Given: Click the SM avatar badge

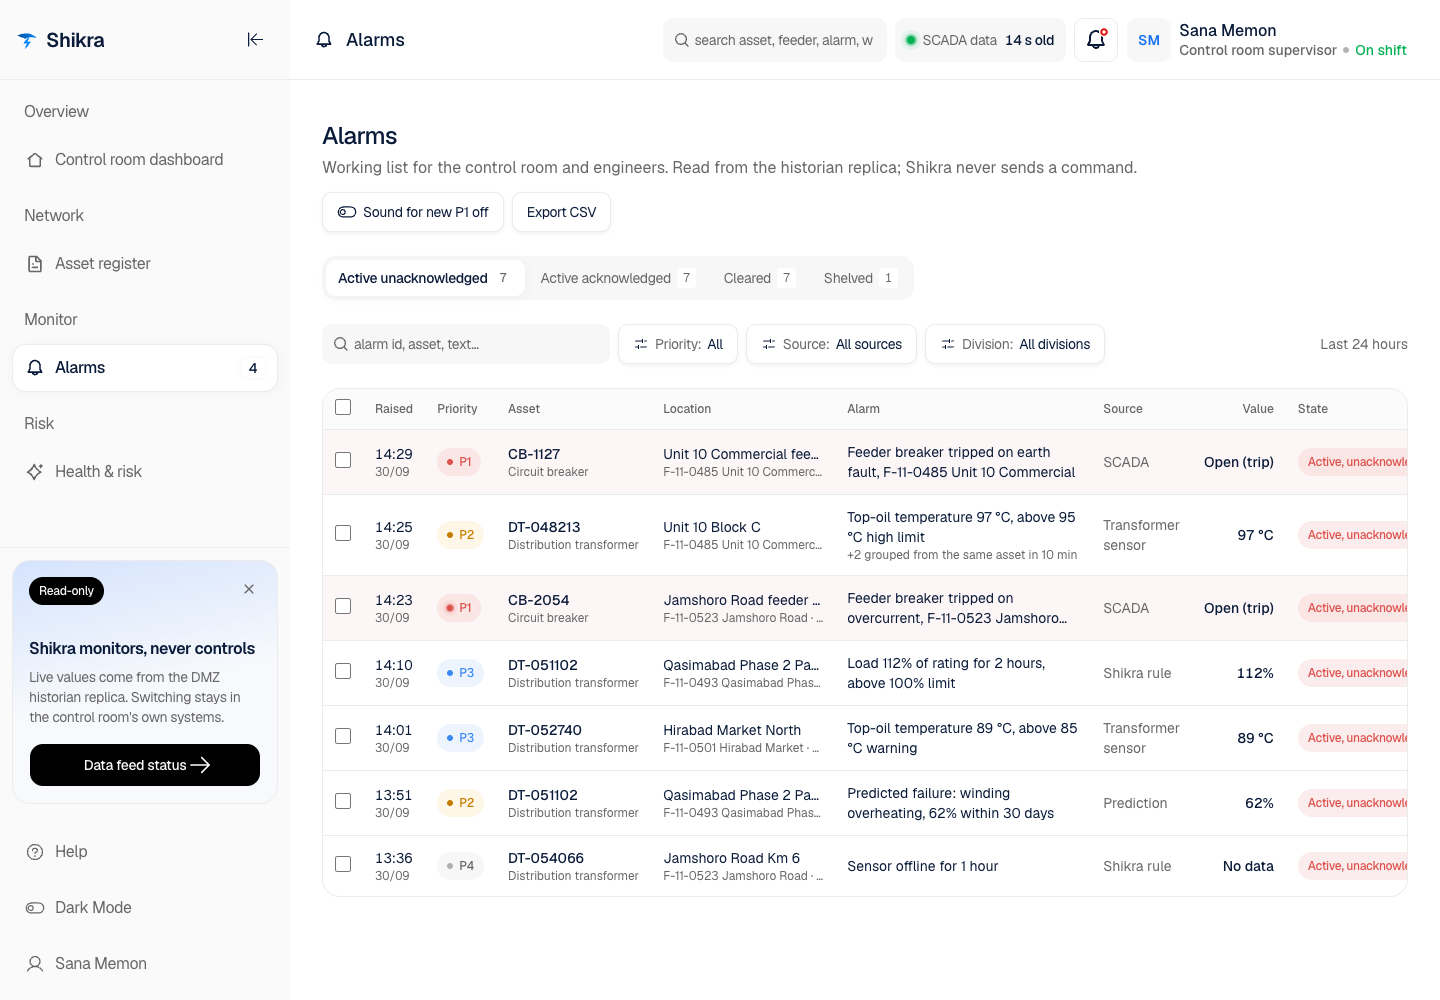Looking at the screenshot, I should (1149, 40).
